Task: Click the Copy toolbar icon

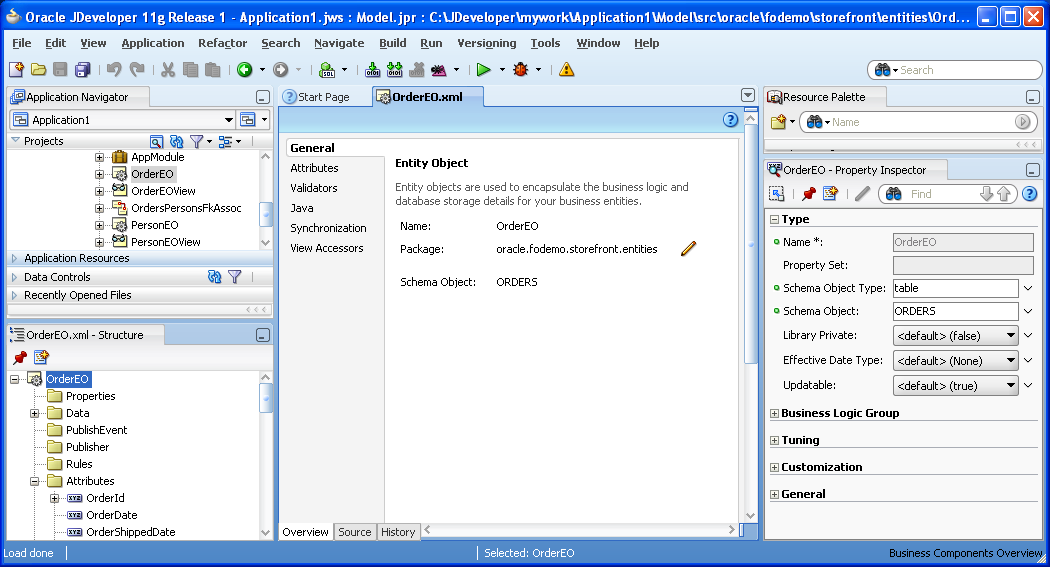Action: pyautogui.click(x=190, y=70)
